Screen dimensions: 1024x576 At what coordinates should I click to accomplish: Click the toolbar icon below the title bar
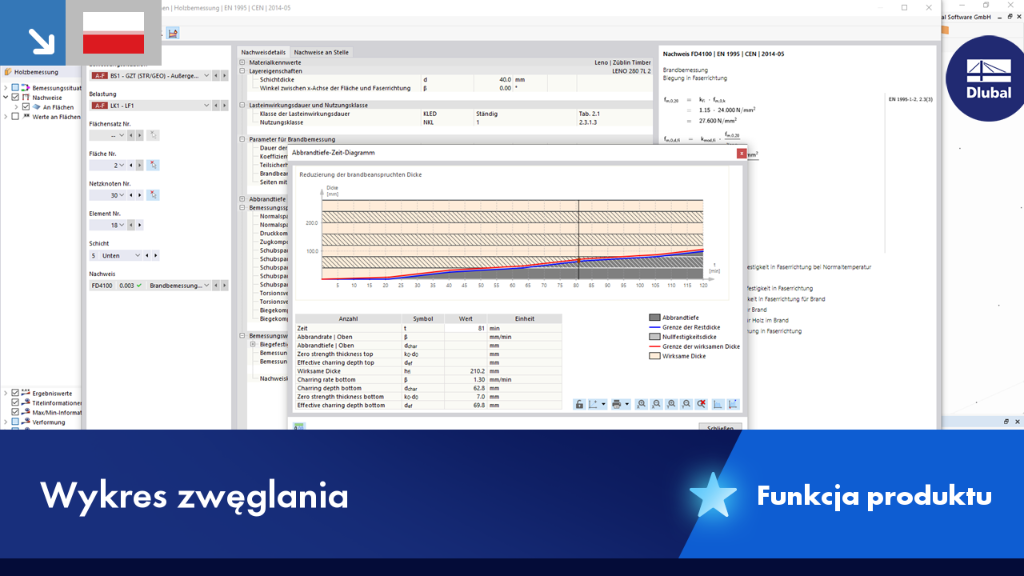pos(172,33)
